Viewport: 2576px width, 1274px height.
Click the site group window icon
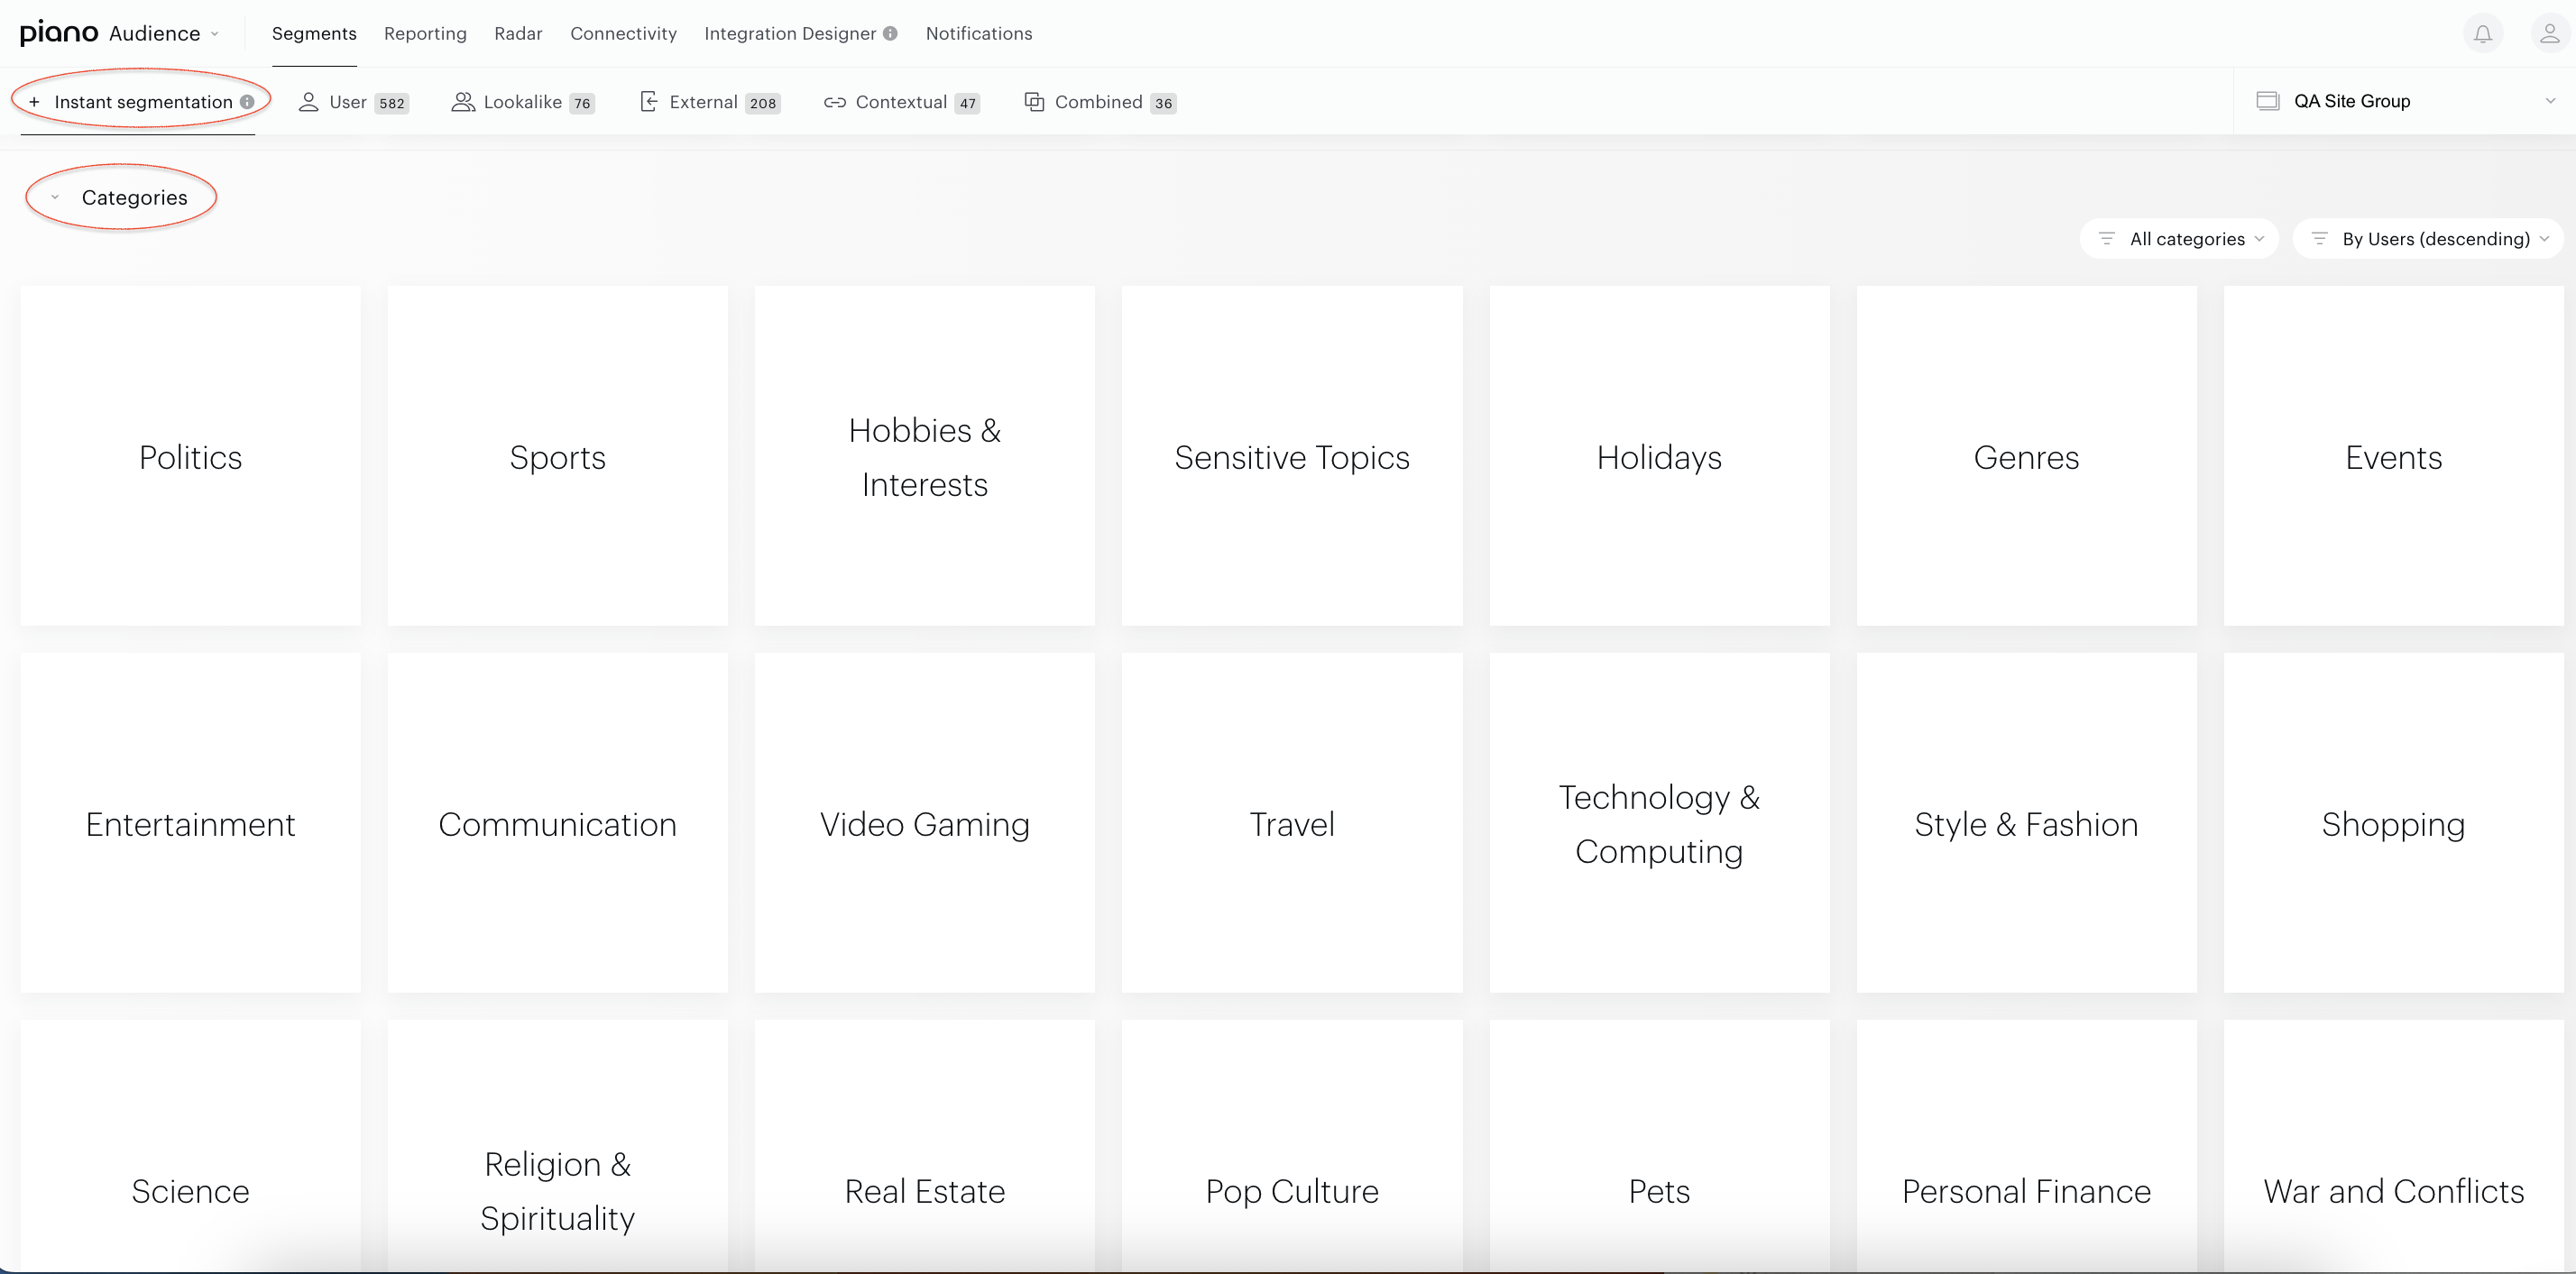[x=2267, y=101]
